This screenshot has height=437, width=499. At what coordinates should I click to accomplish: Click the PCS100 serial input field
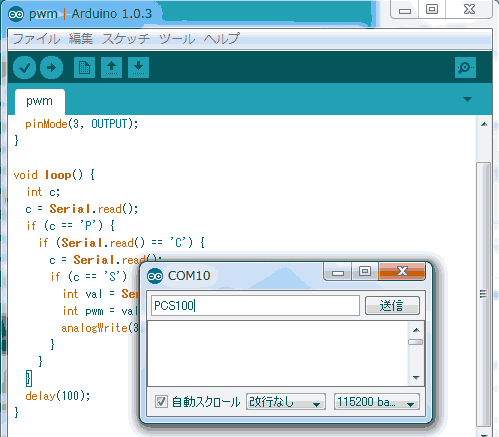point(255,305)
